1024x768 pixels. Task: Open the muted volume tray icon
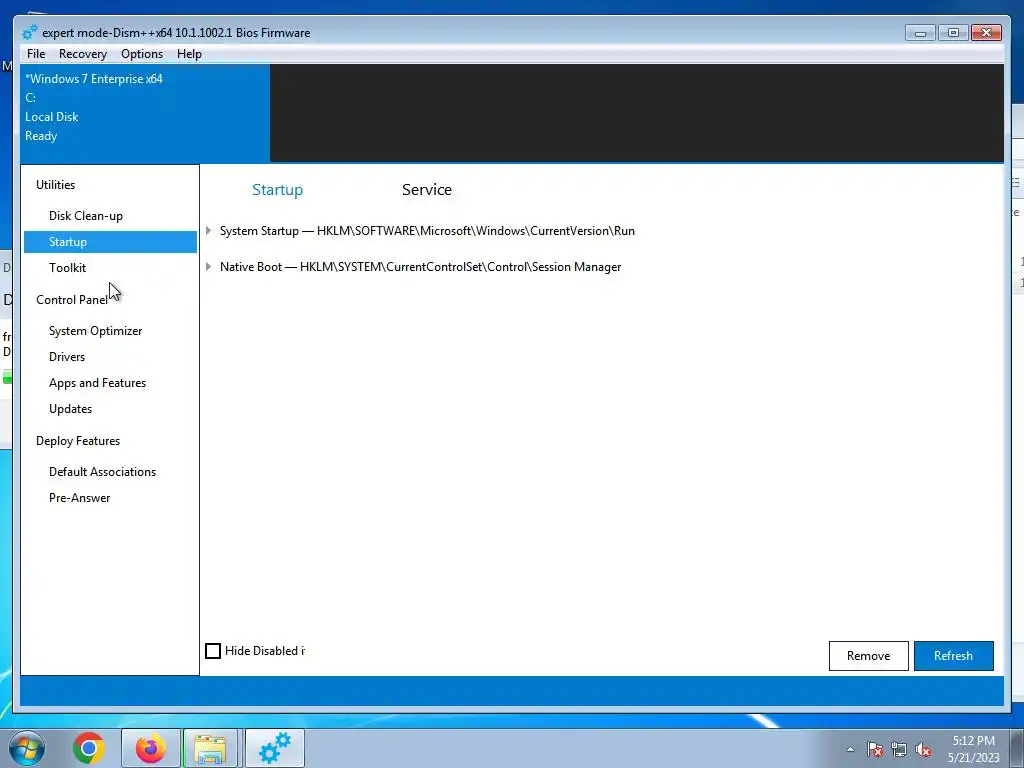click(x=923, y=749)
